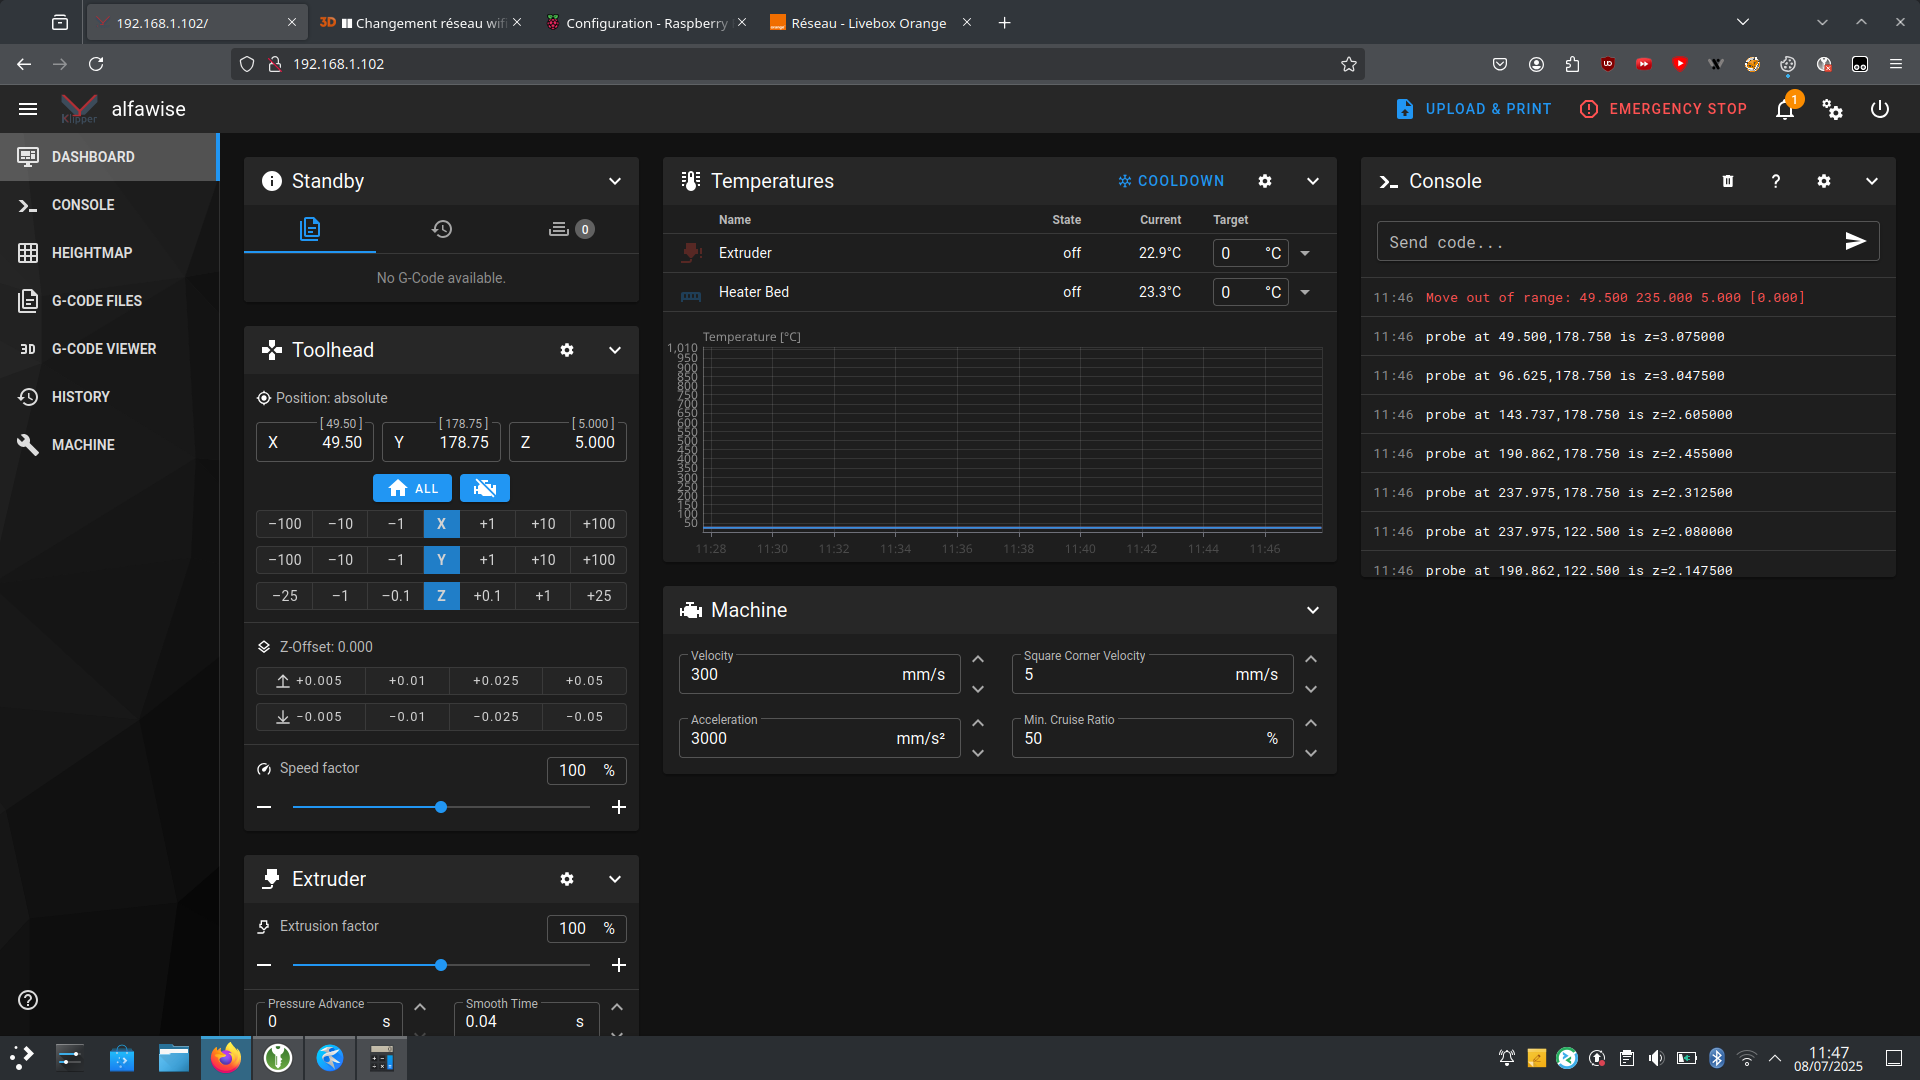Open the job queue tab icon
Image resolution: width=1920 pixels, height=1080 pixels.
click(x=571, y=229)
